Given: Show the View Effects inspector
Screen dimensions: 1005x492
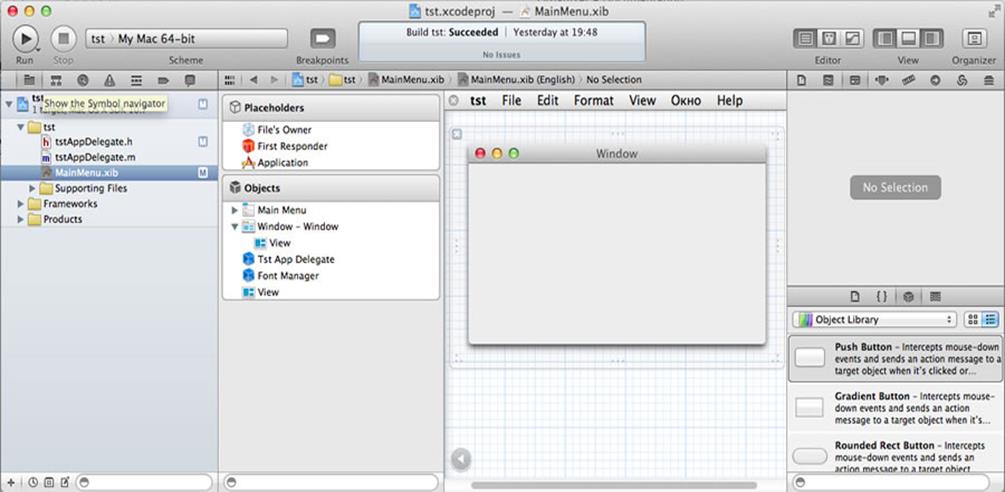Looking at the screenshot, I should (989, 80).
